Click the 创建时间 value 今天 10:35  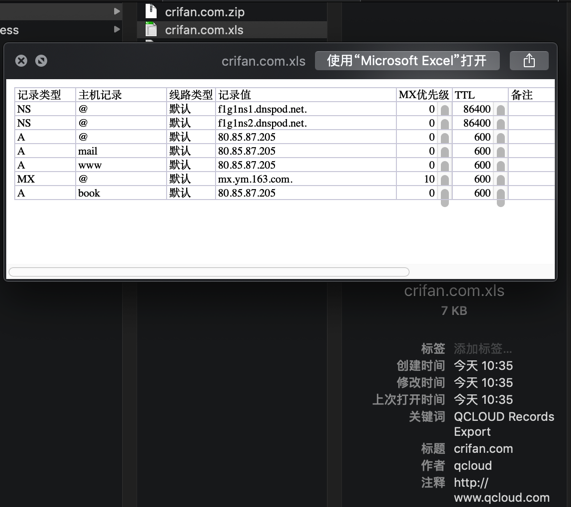[x=483, y=365]
